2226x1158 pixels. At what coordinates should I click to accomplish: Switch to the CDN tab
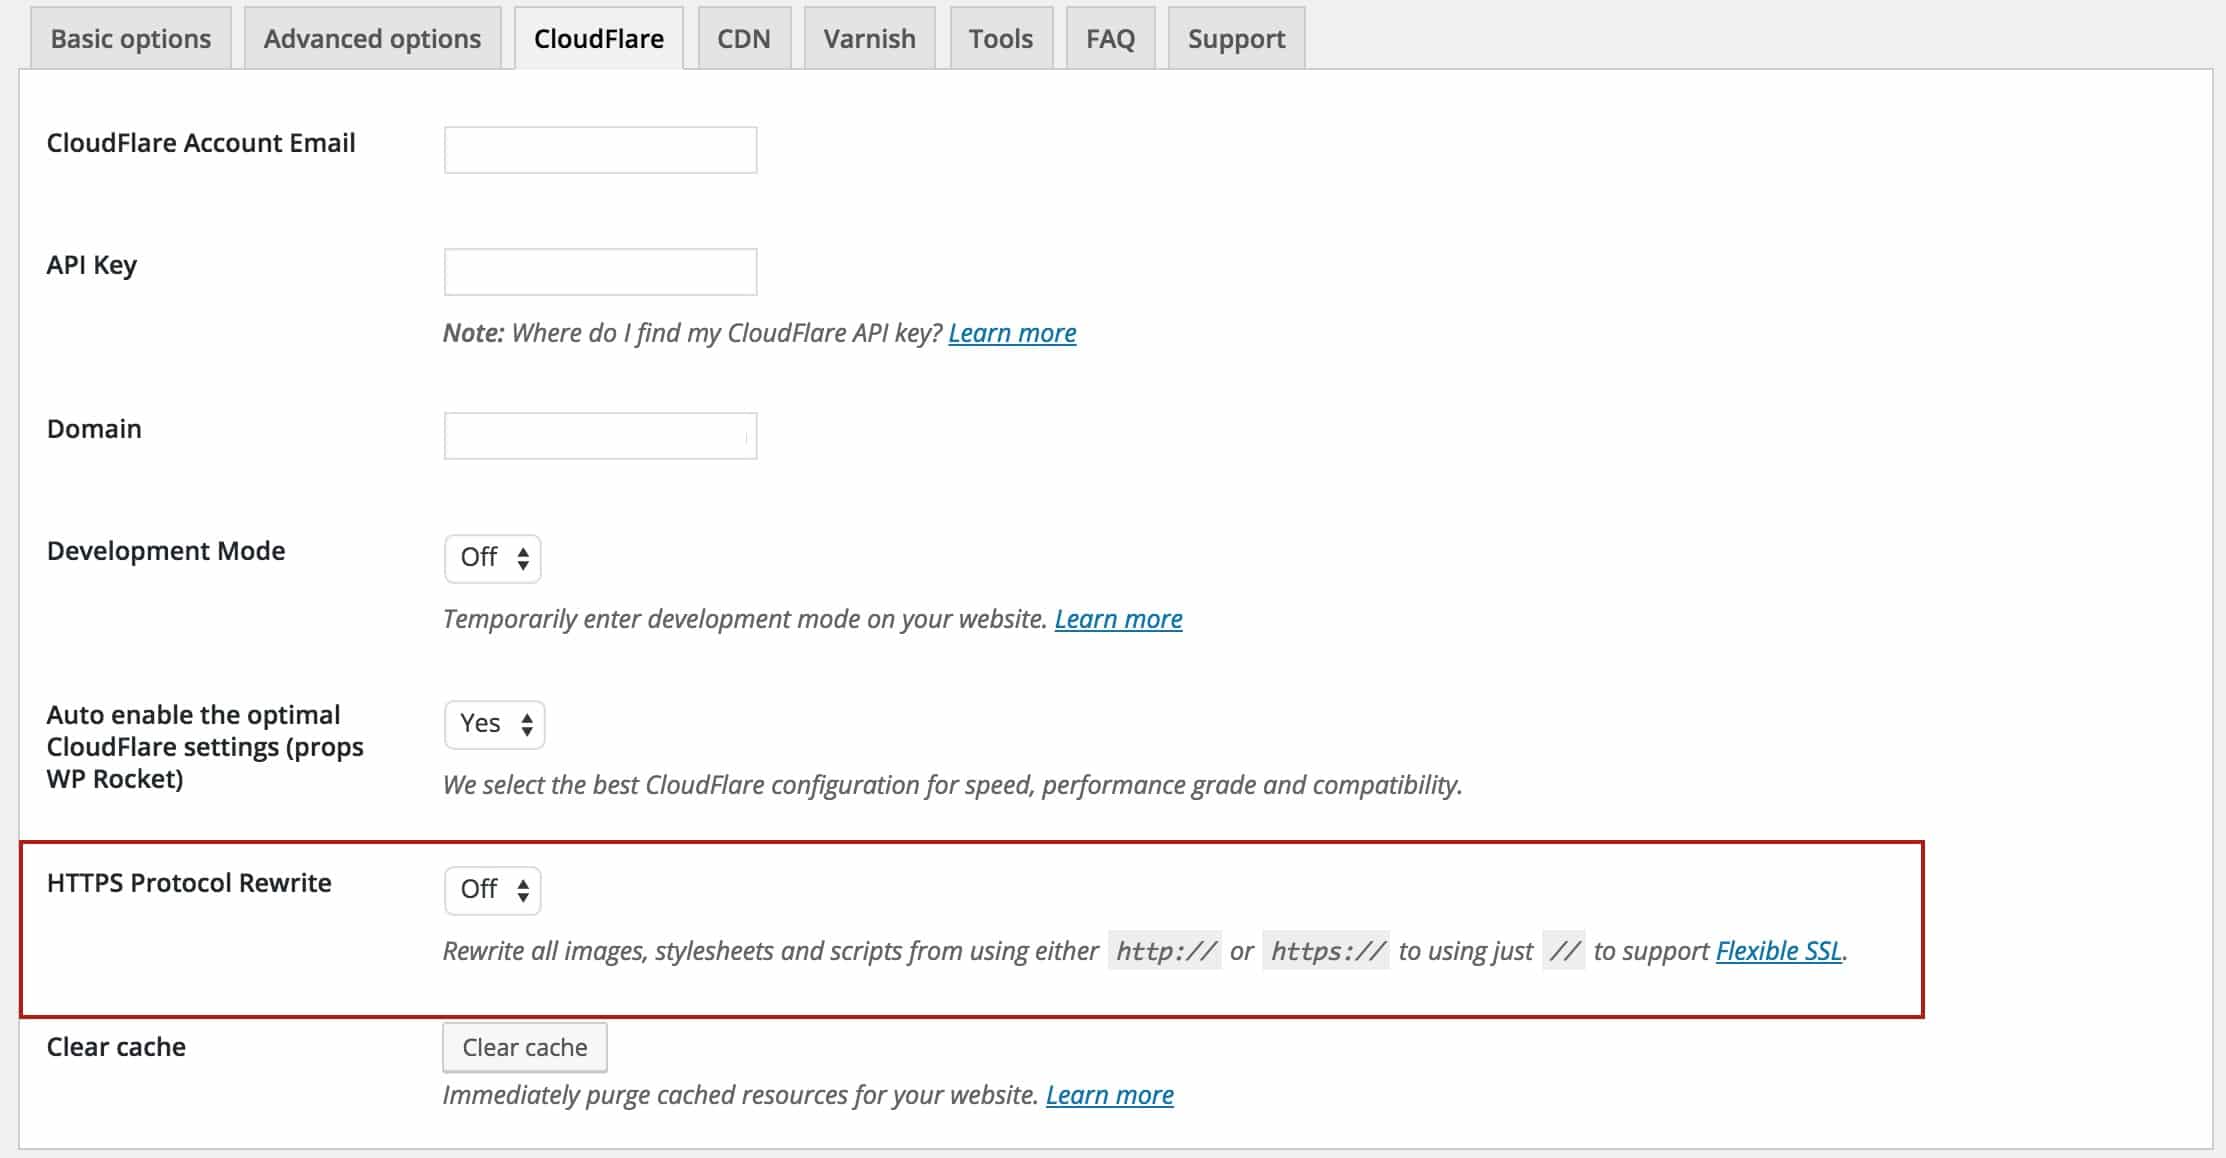click(x=742, y=38)
